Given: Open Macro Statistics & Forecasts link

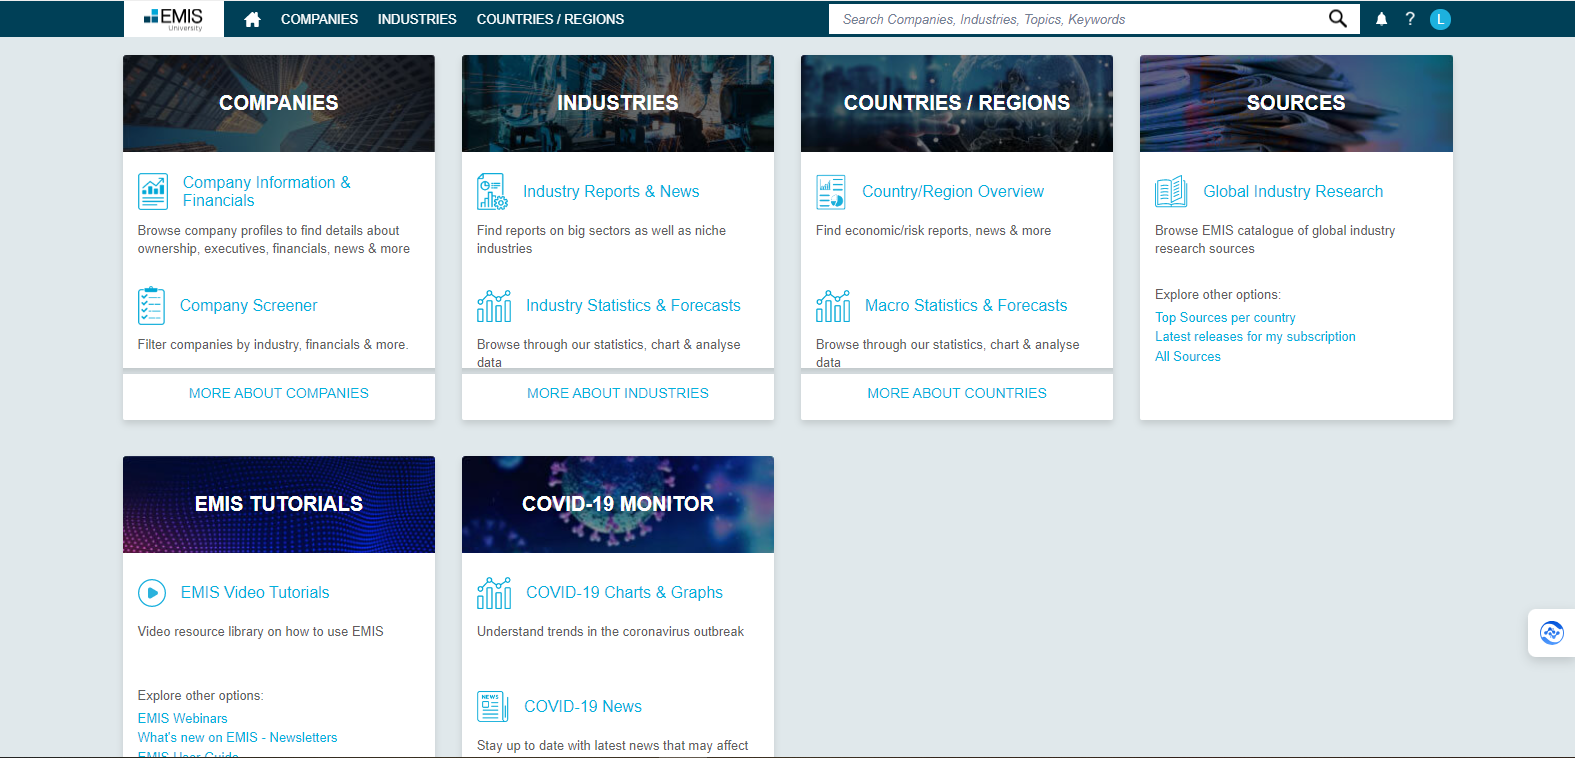Looking at the screenshot, I should point(966,306).
